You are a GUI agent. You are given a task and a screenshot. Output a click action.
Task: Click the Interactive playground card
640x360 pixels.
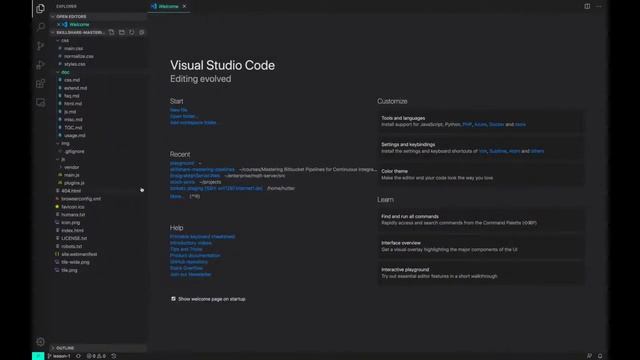click(481, 273)
